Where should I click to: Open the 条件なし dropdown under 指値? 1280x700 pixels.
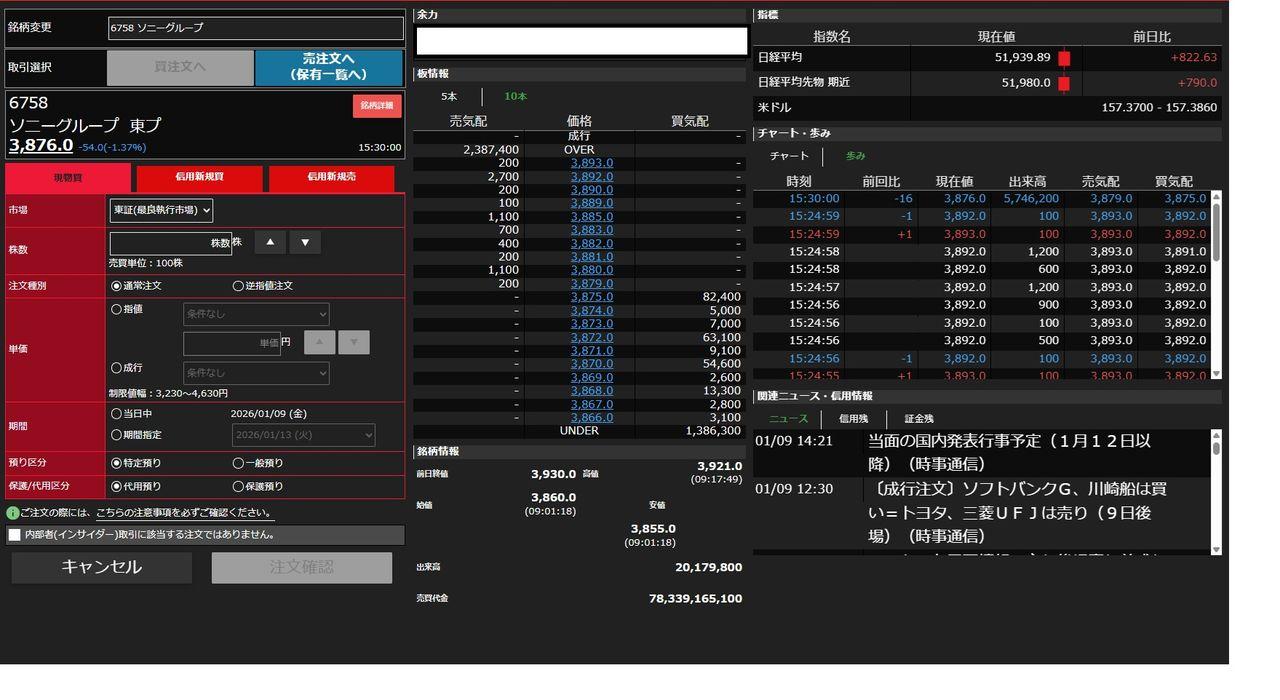(x=255, y=312)
